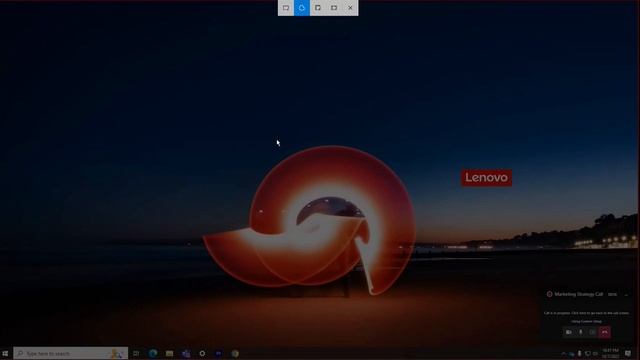The image size is (640, 360).
Task: Click 'Call is in progress' return link
Action: tap(586, 313)
